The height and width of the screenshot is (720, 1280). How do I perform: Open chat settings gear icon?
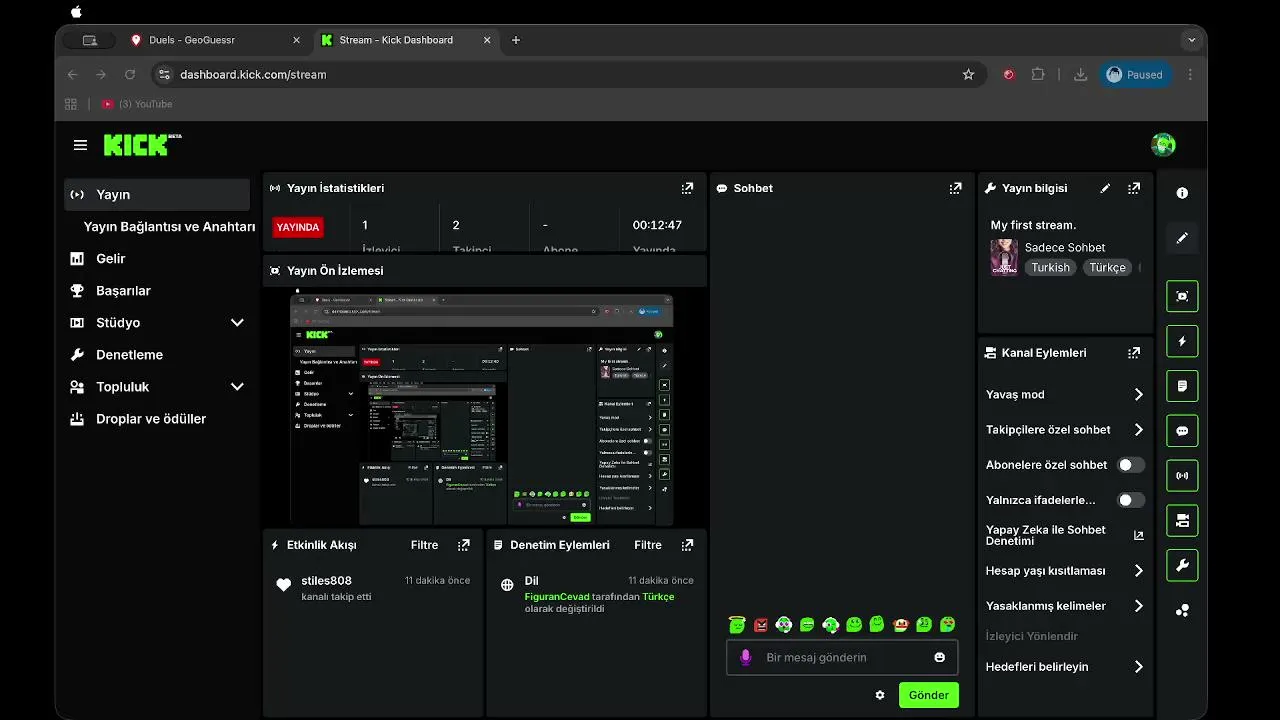[880, 695]
